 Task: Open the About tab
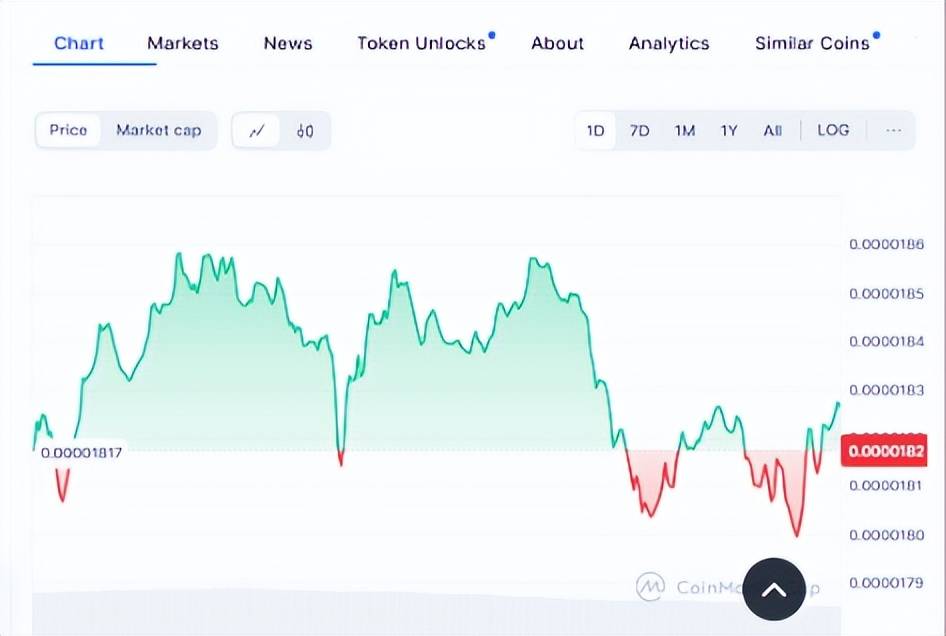557,43
